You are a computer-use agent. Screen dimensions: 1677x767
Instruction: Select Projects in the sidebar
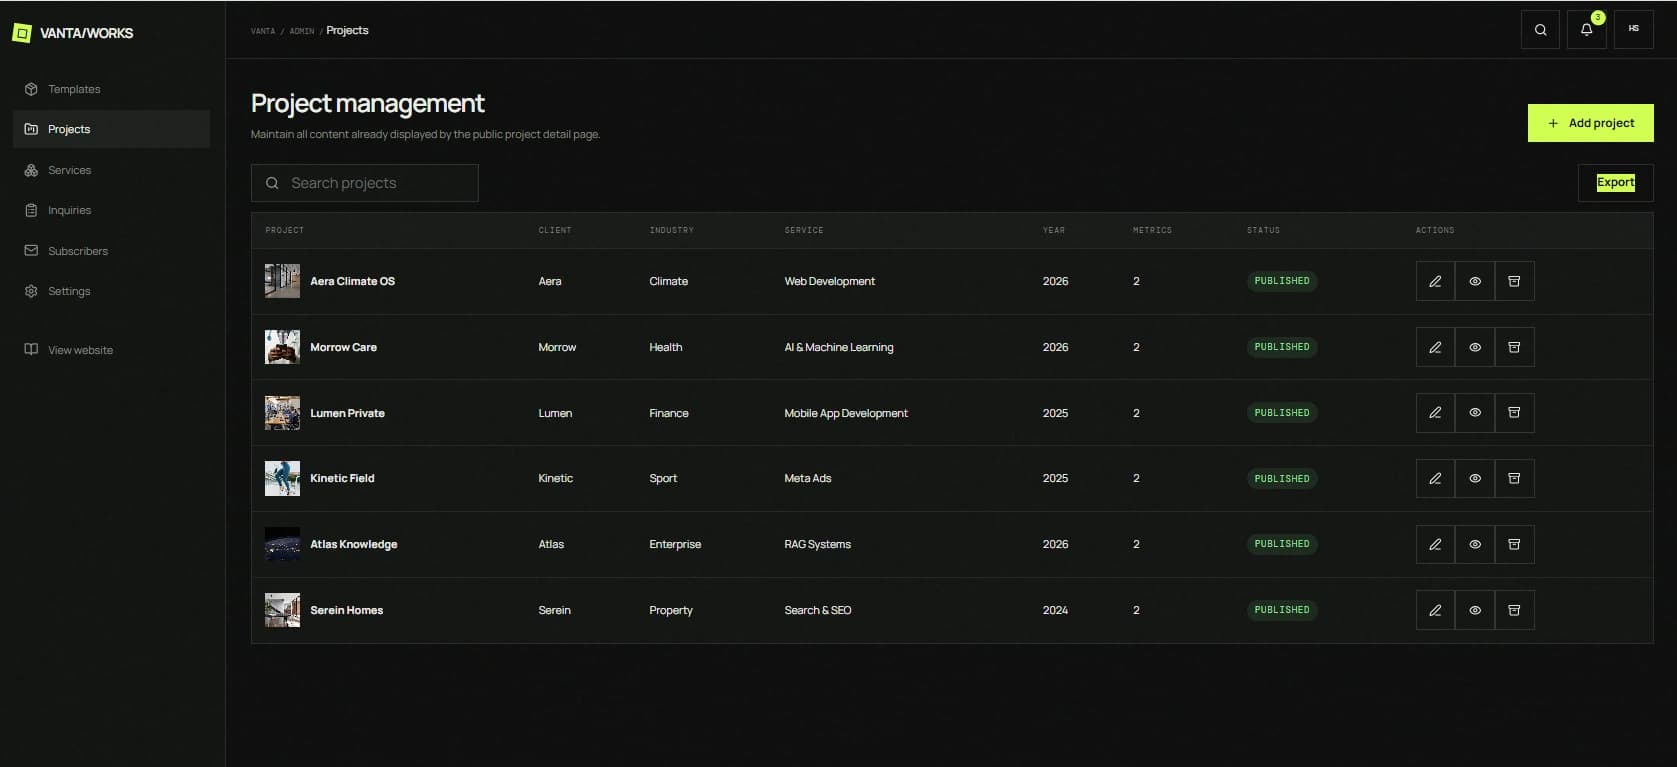[111, 129]
